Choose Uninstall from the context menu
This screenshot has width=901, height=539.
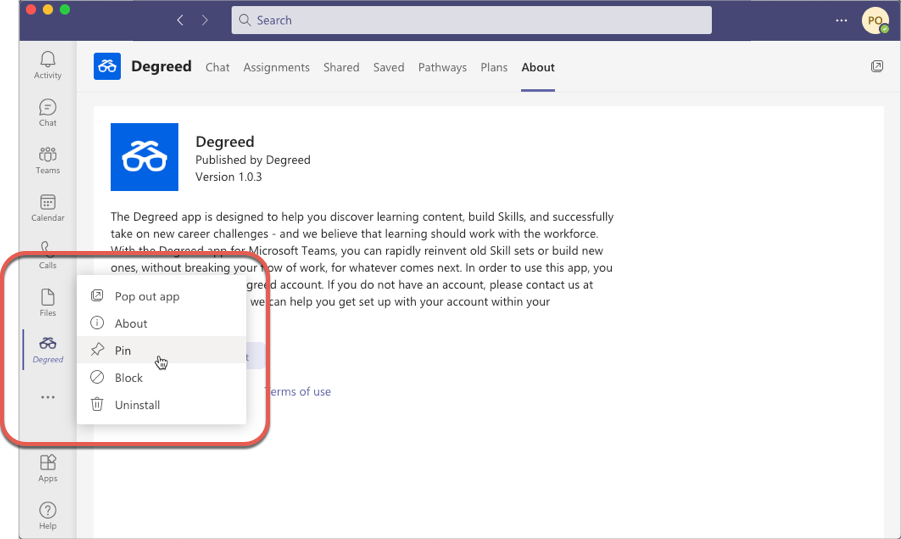click(161, 405)
